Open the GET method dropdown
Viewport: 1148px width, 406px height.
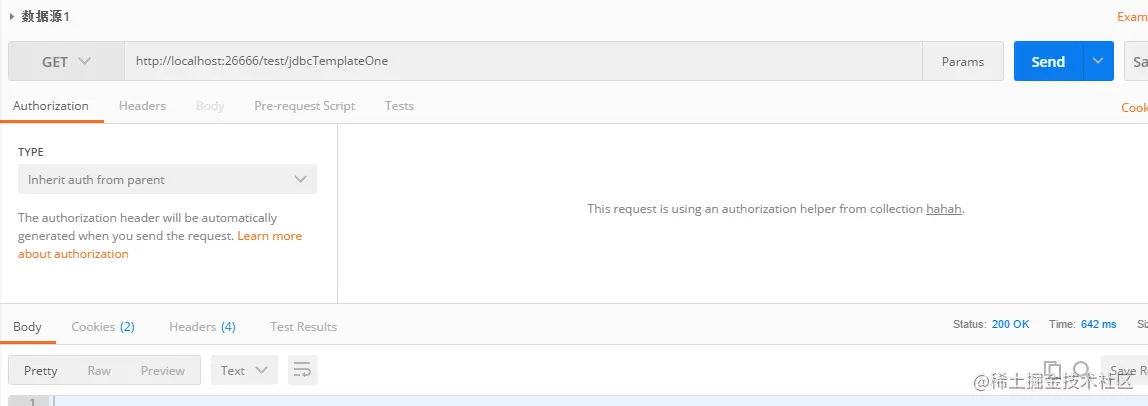(66, 62)
